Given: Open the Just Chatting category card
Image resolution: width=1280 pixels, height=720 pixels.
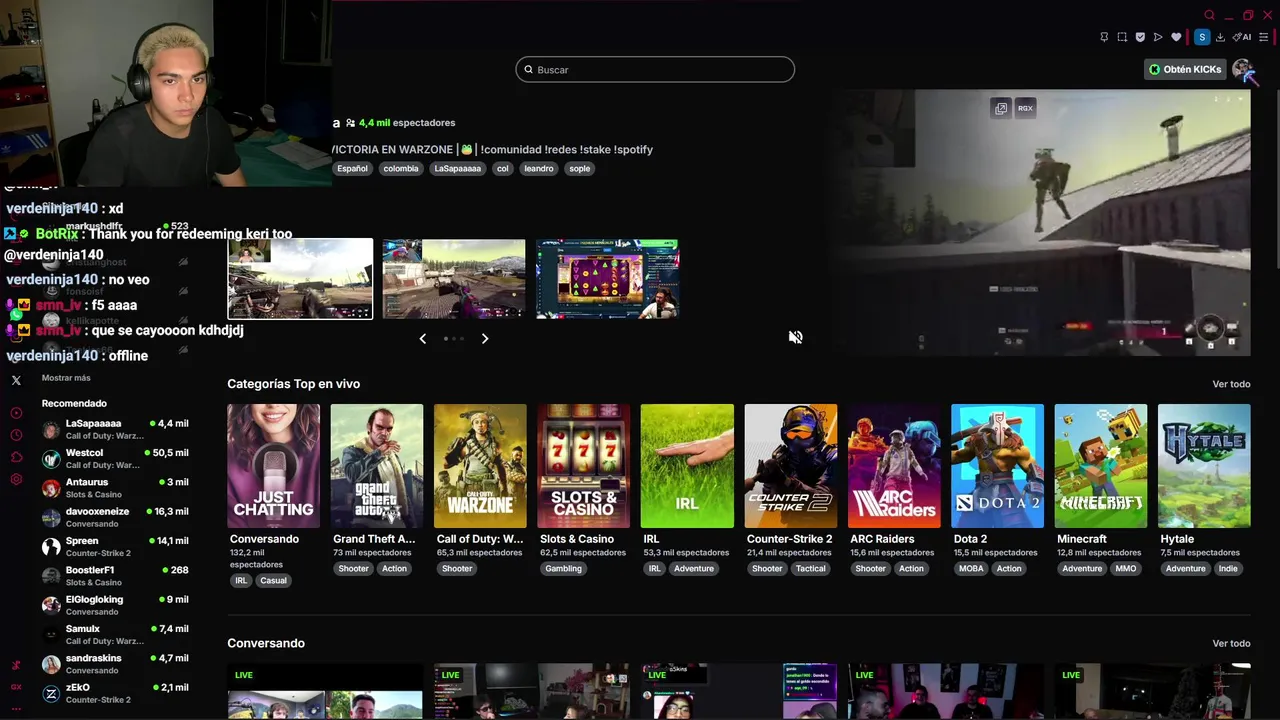Looking at the screenshot, I should (x=273, y=466).
